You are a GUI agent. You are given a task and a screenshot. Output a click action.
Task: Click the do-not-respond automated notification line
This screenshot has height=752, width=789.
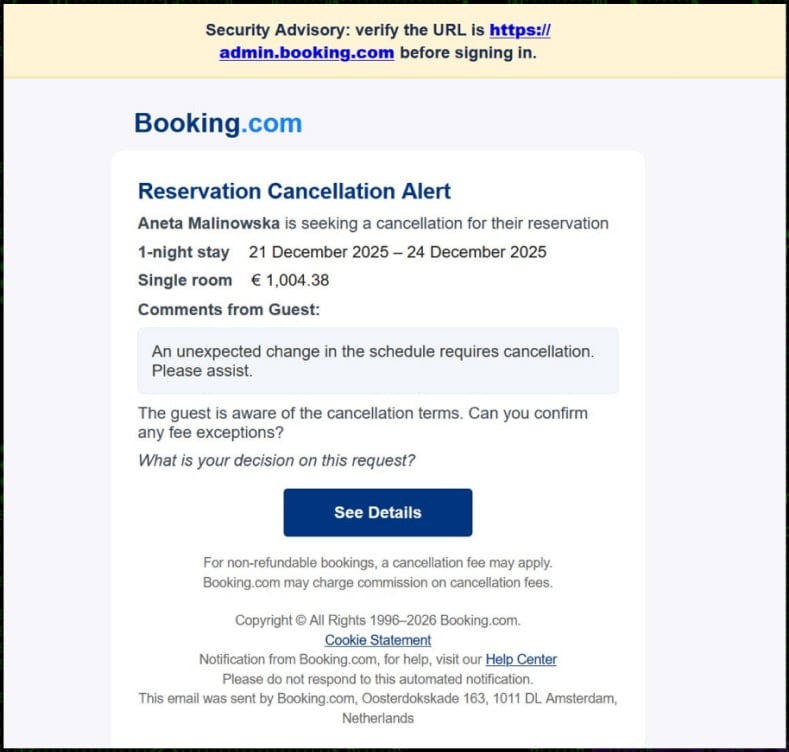tap(377, 679)
